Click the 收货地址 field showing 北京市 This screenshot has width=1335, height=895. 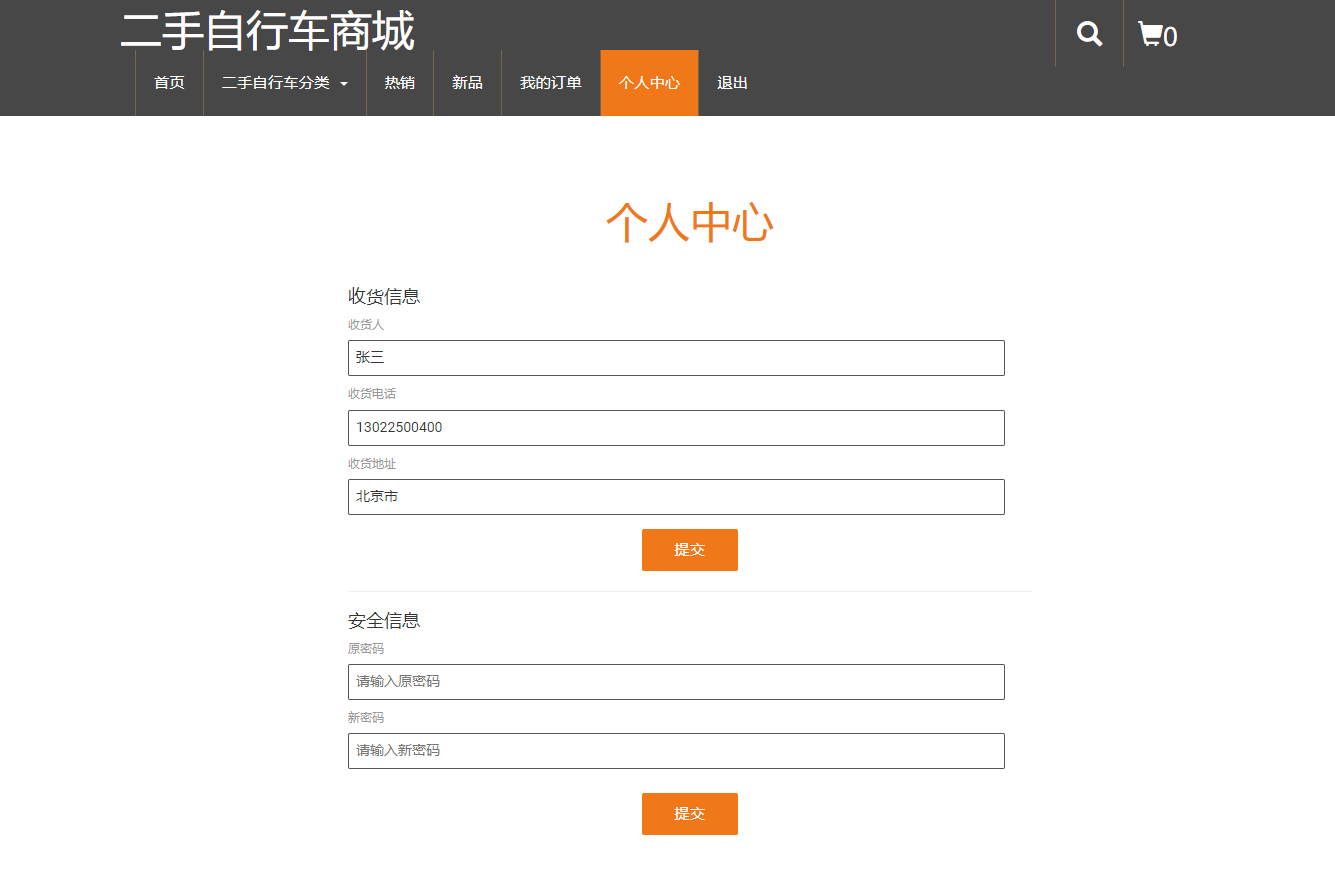[675, 496]
